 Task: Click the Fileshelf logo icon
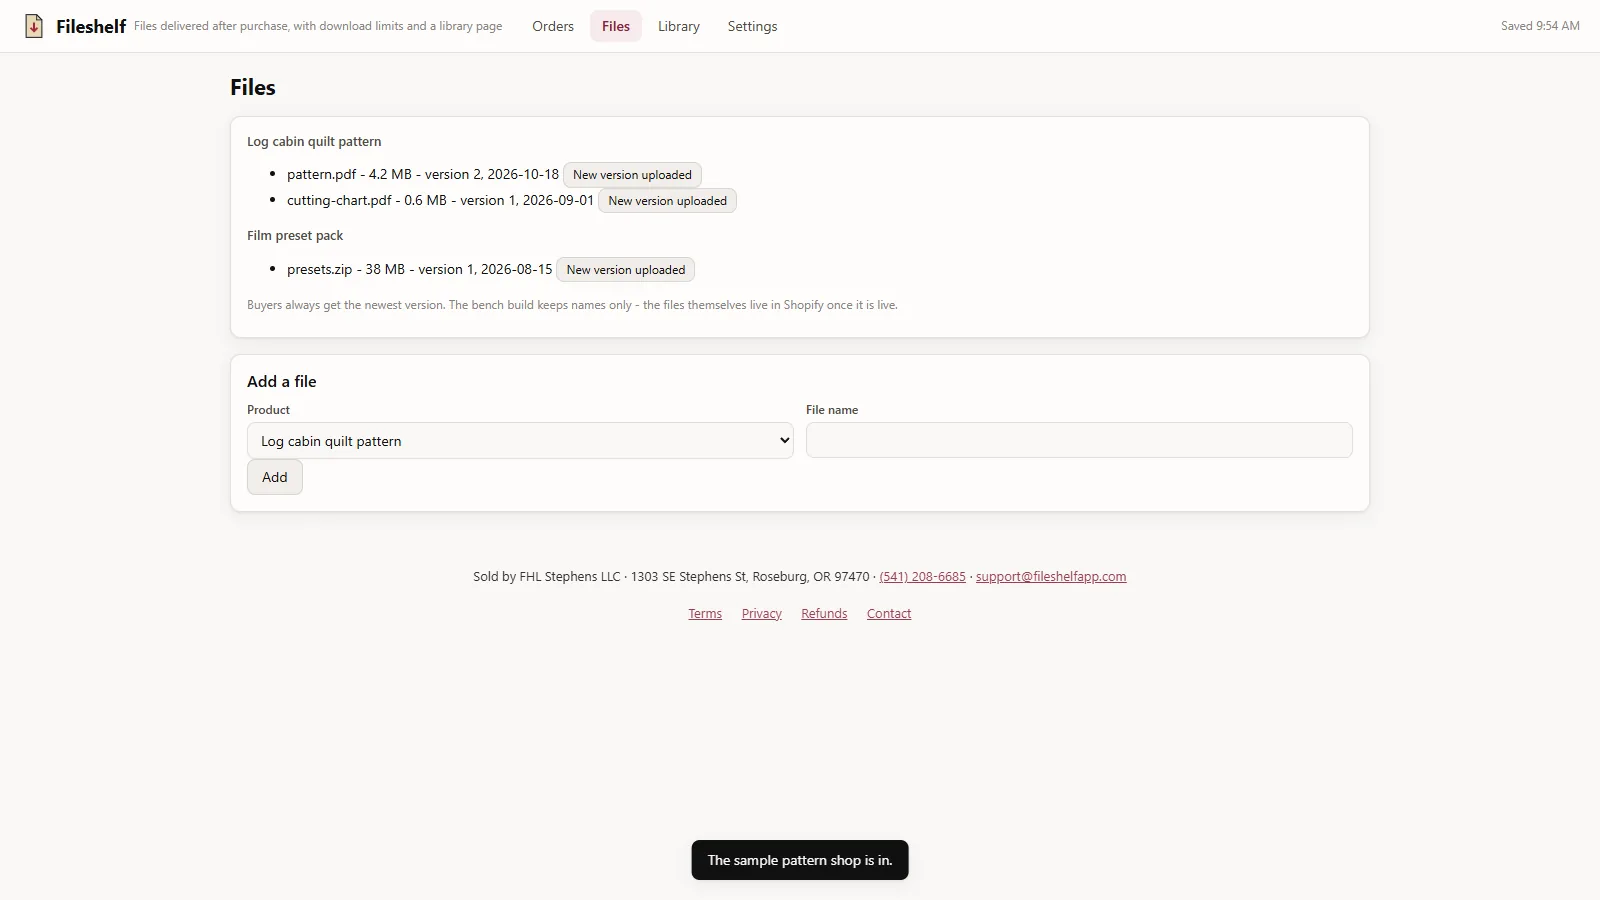pos(34,26)
